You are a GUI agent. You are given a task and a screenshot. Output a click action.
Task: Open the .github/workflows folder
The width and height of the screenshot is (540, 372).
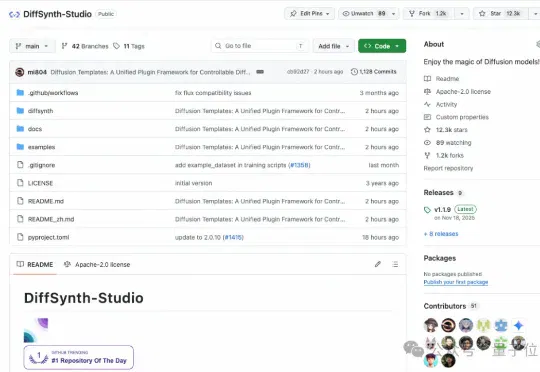[53, 93]
